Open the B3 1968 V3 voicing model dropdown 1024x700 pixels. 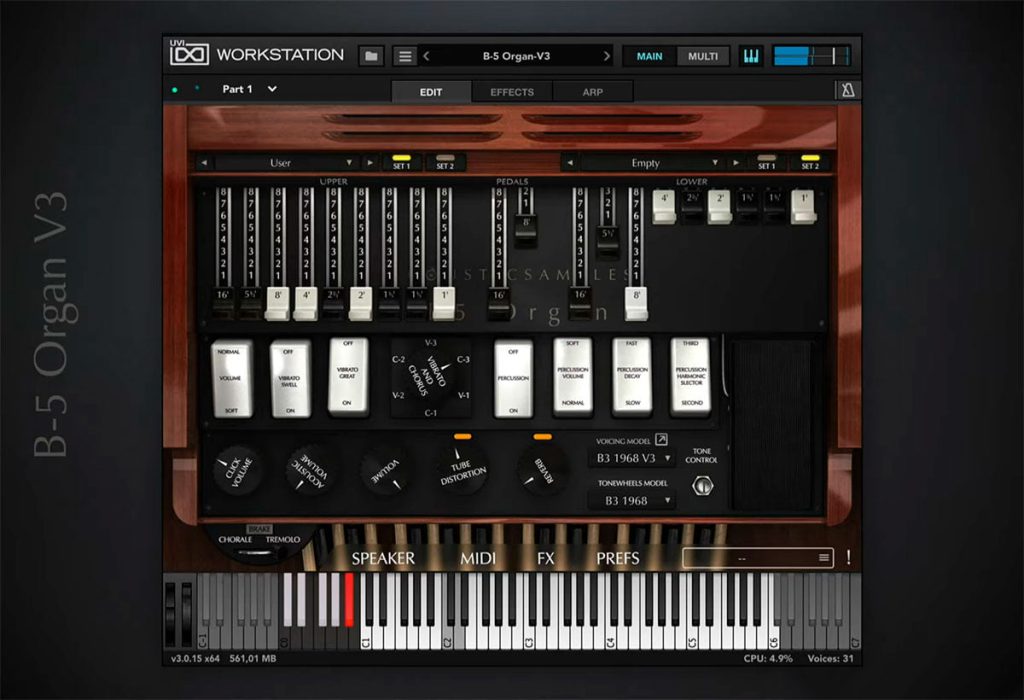tap(632, 458)
